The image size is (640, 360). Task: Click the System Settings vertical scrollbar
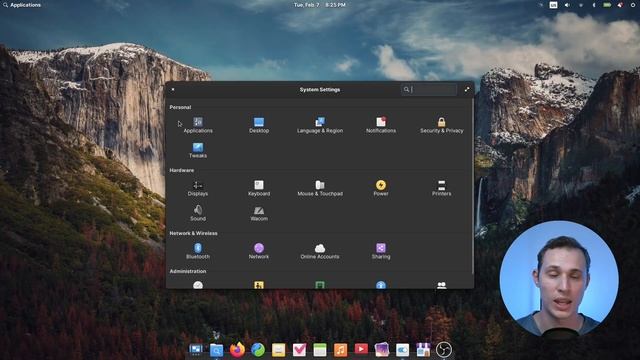pyautogui.click(x=473, y=186)
